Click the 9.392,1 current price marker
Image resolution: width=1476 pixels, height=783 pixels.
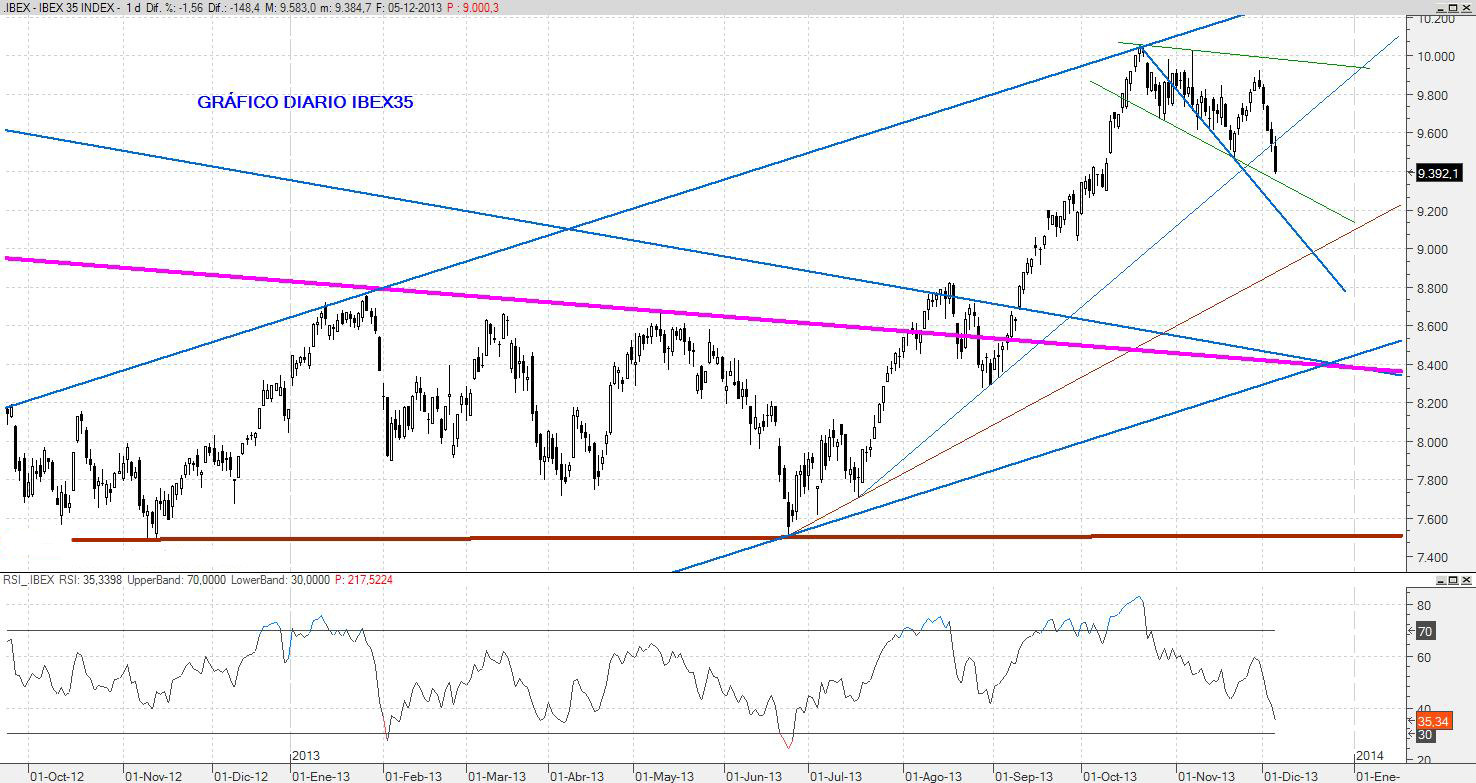click(1440, 173)
